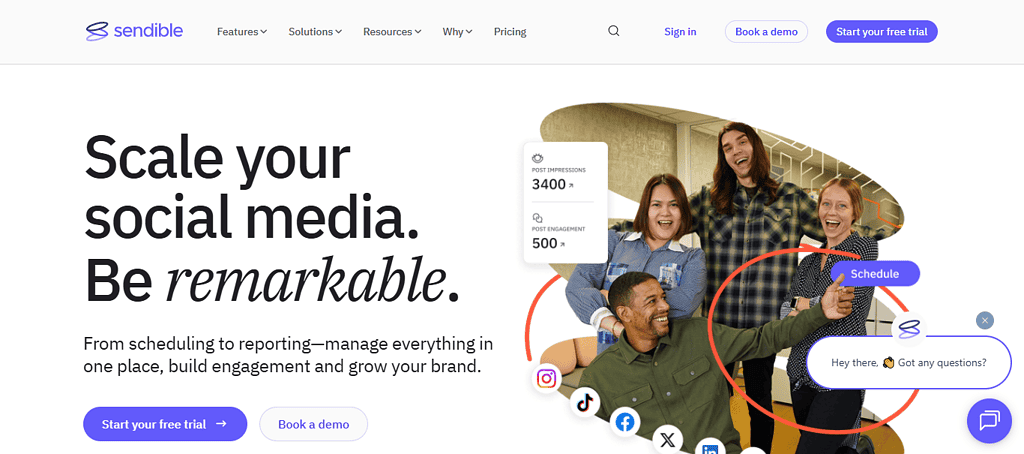Viewport: 1024px width, 454px height.
Task: Expand the Resources dropdown
Action: pos(392,31)
